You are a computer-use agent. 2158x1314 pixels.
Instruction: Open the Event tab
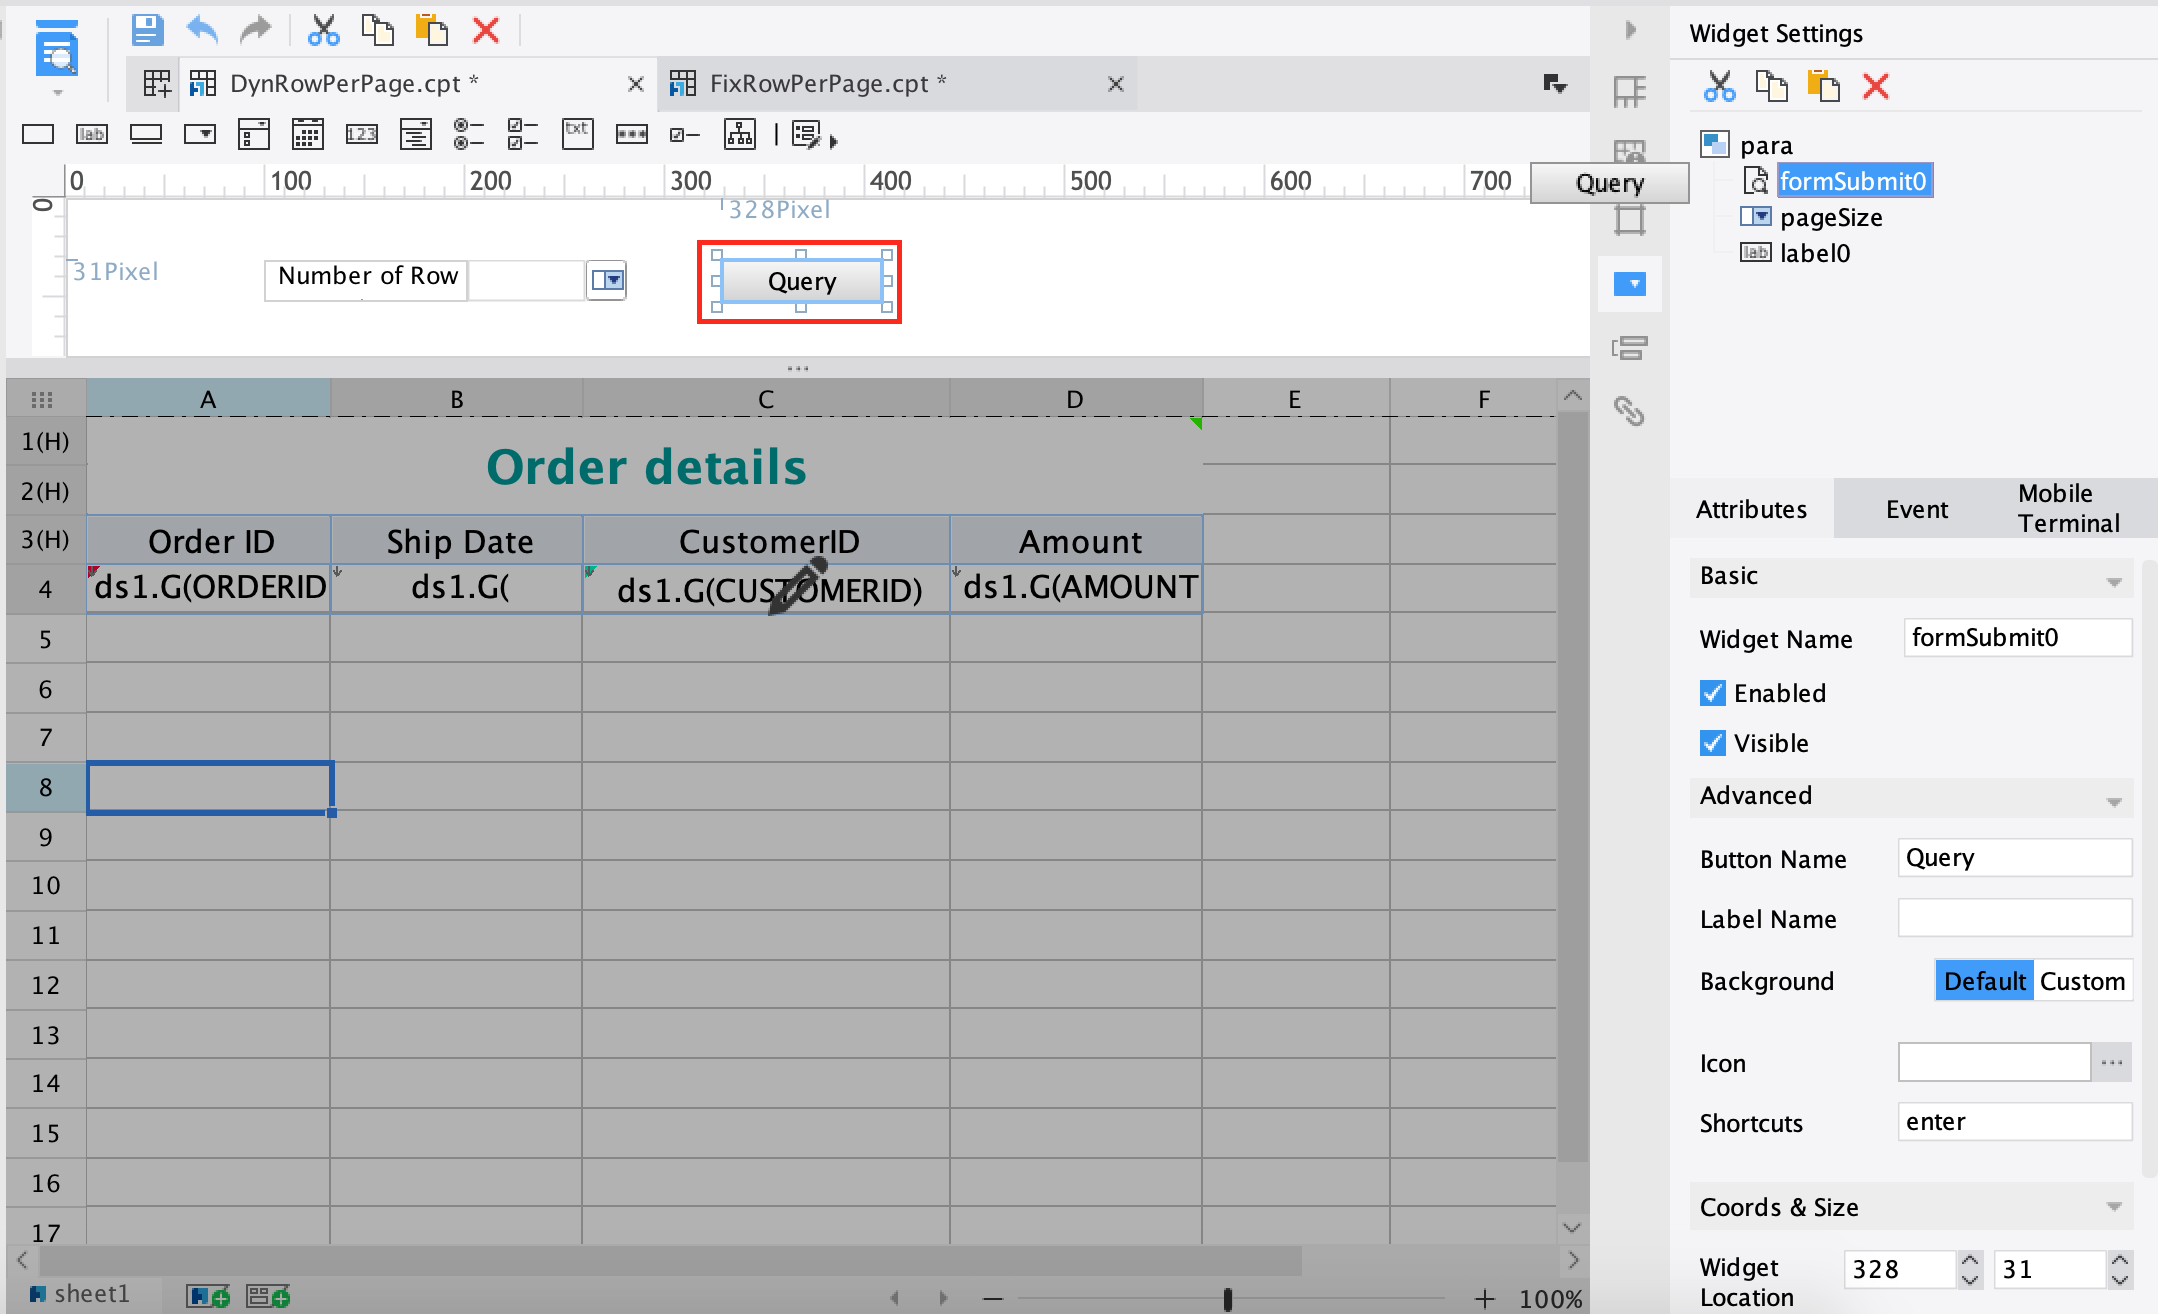click(x=1916, y=509)
